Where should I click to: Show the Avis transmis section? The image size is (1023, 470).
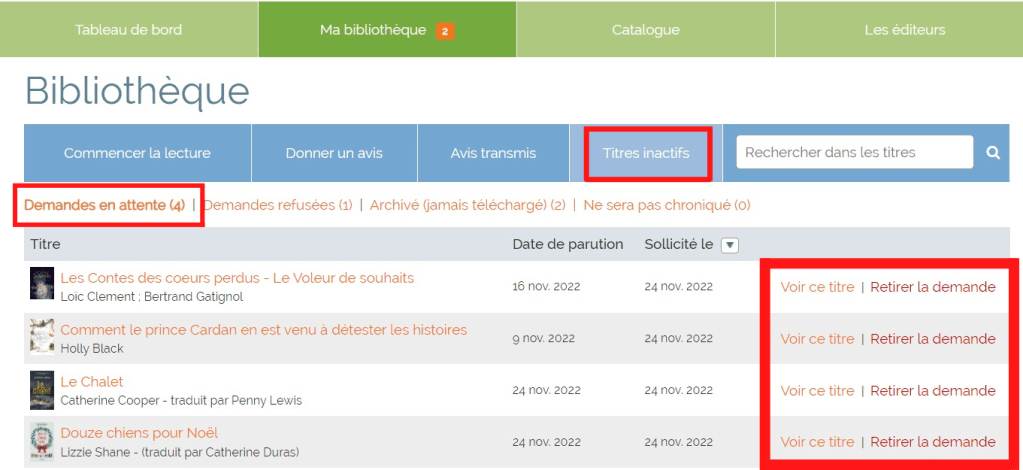tap(493, 153)
